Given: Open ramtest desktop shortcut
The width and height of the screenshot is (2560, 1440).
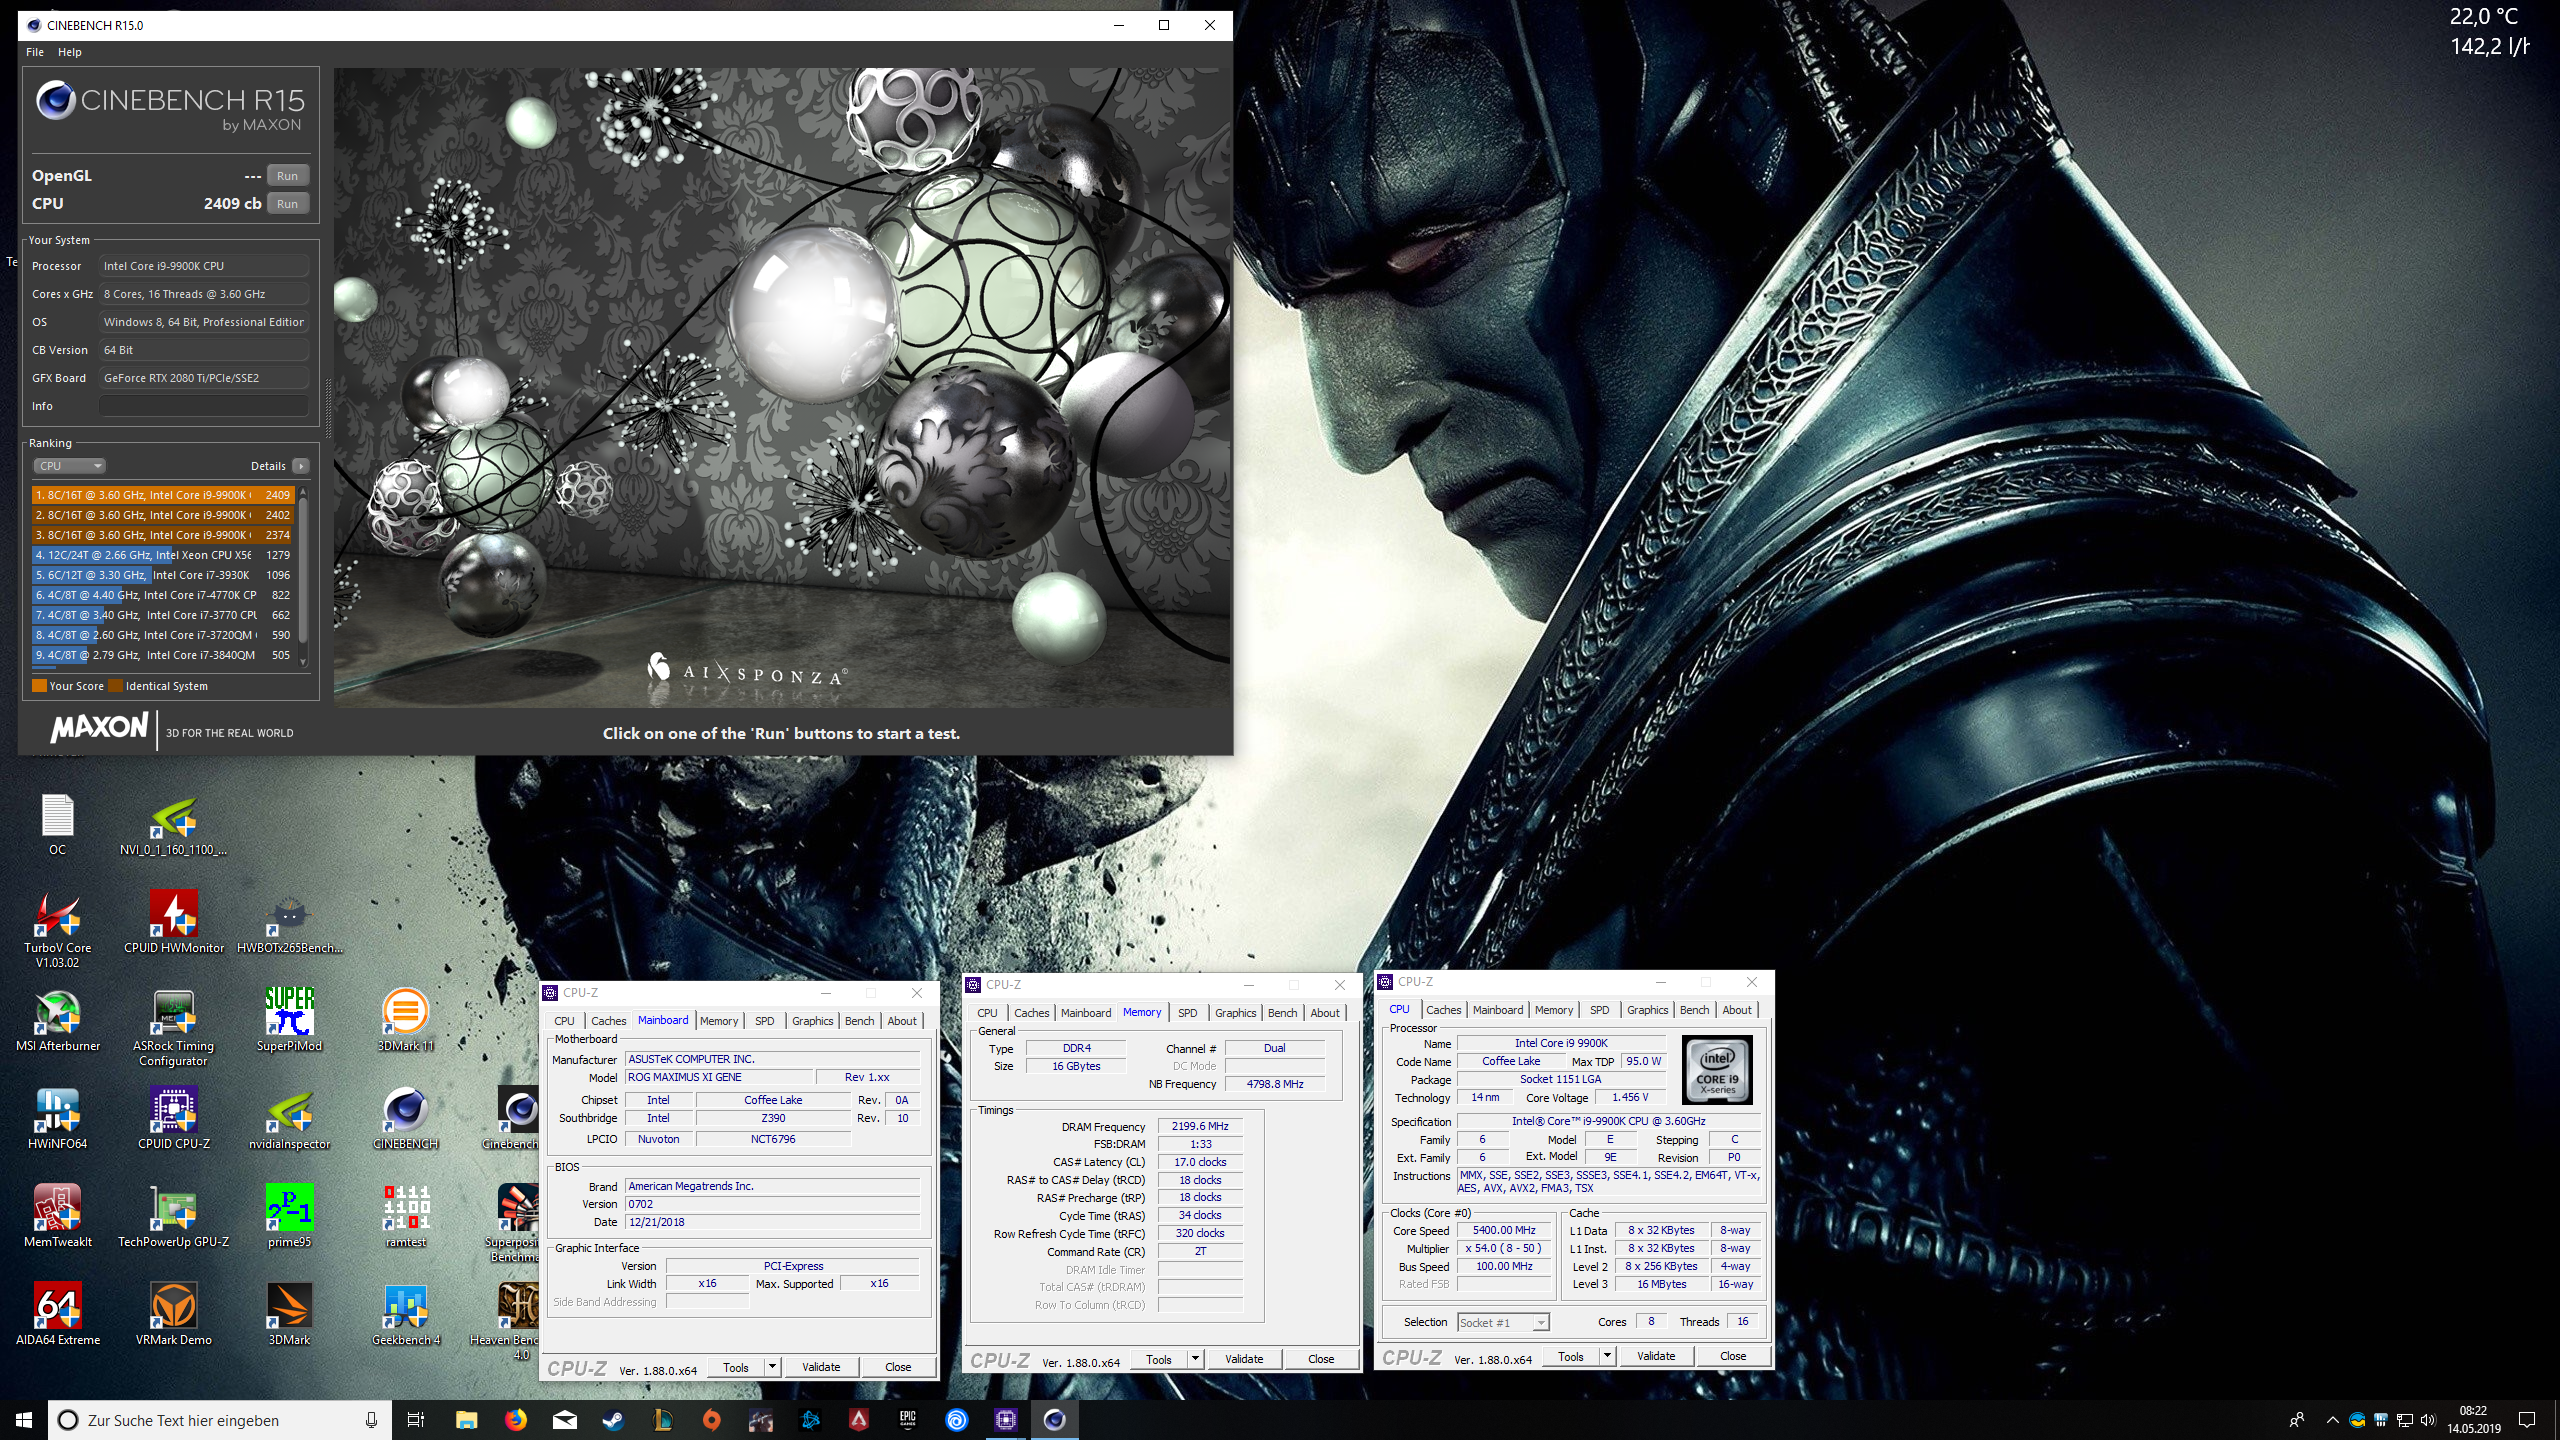Looking at the screenshot, I should click(x=405, y=1216).
